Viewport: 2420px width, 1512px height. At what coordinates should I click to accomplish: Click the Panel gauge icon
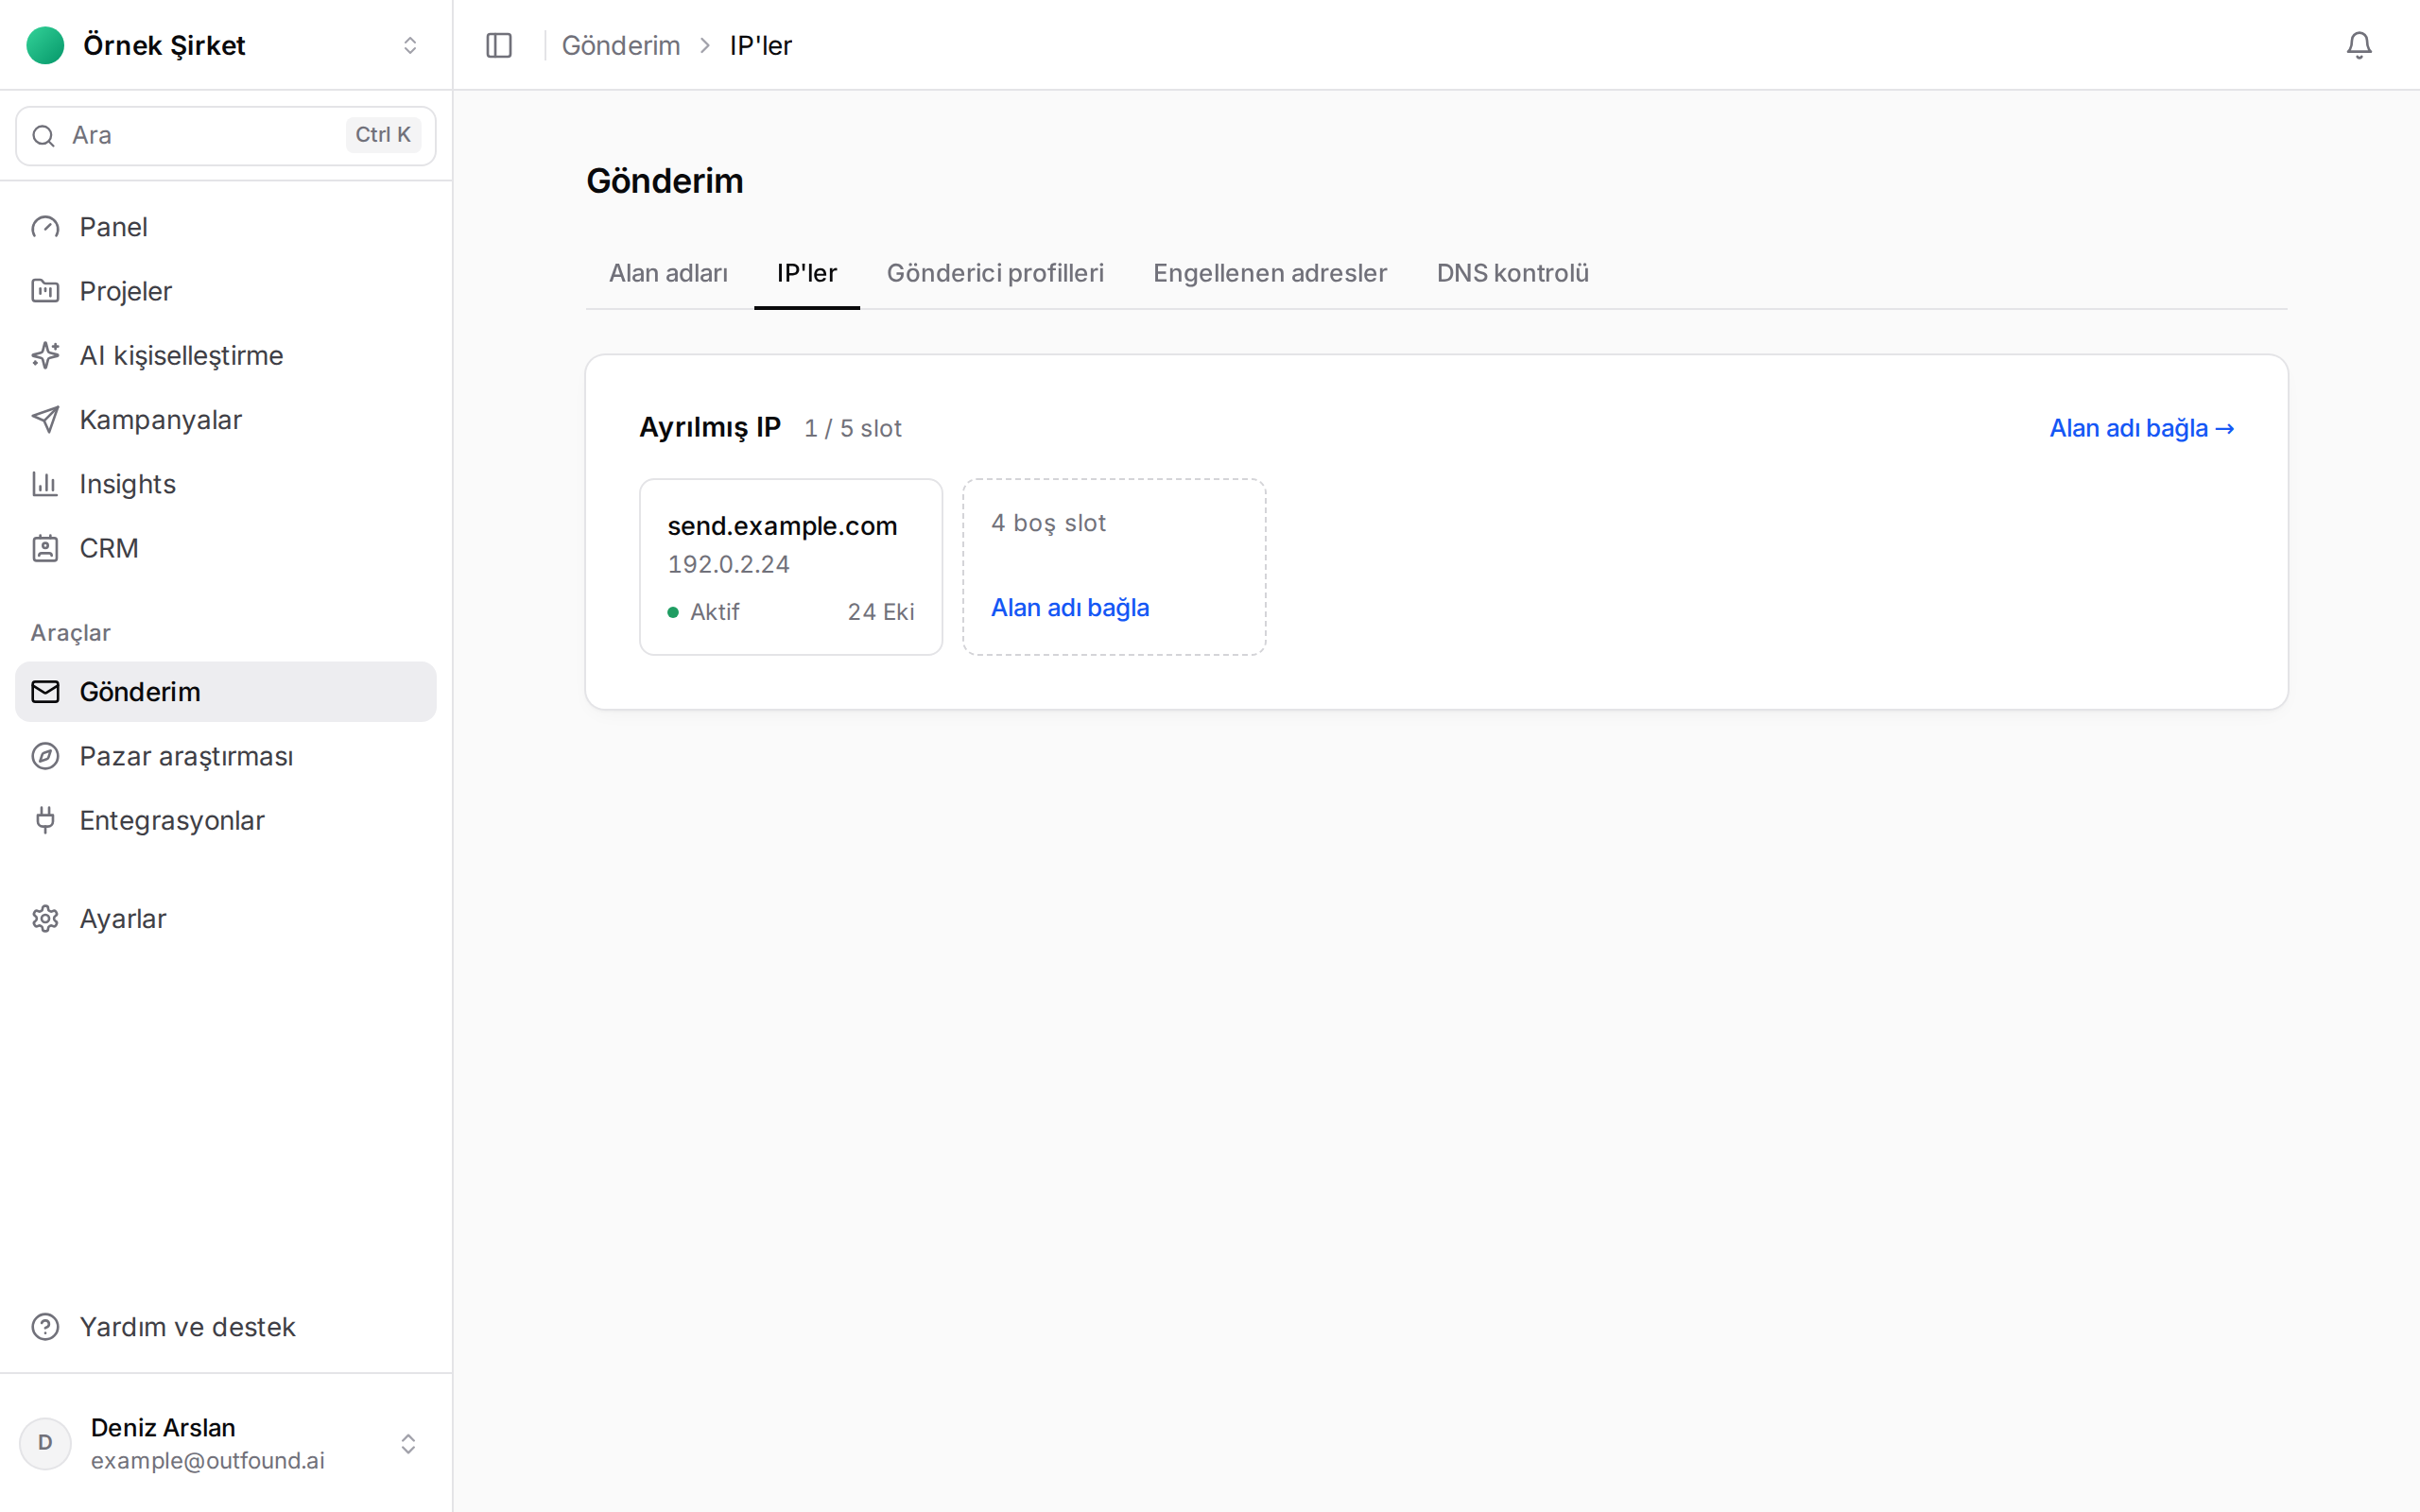tap(45, 227)
